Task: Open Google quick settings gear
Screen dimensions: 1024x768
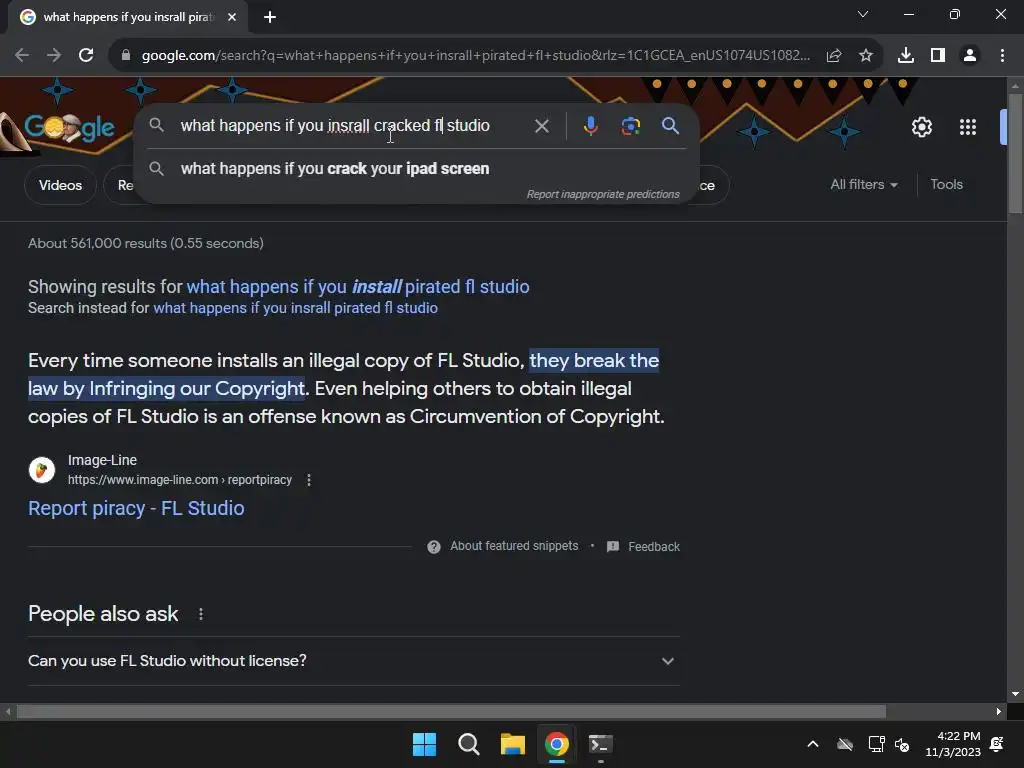Action: click(921, 127)
